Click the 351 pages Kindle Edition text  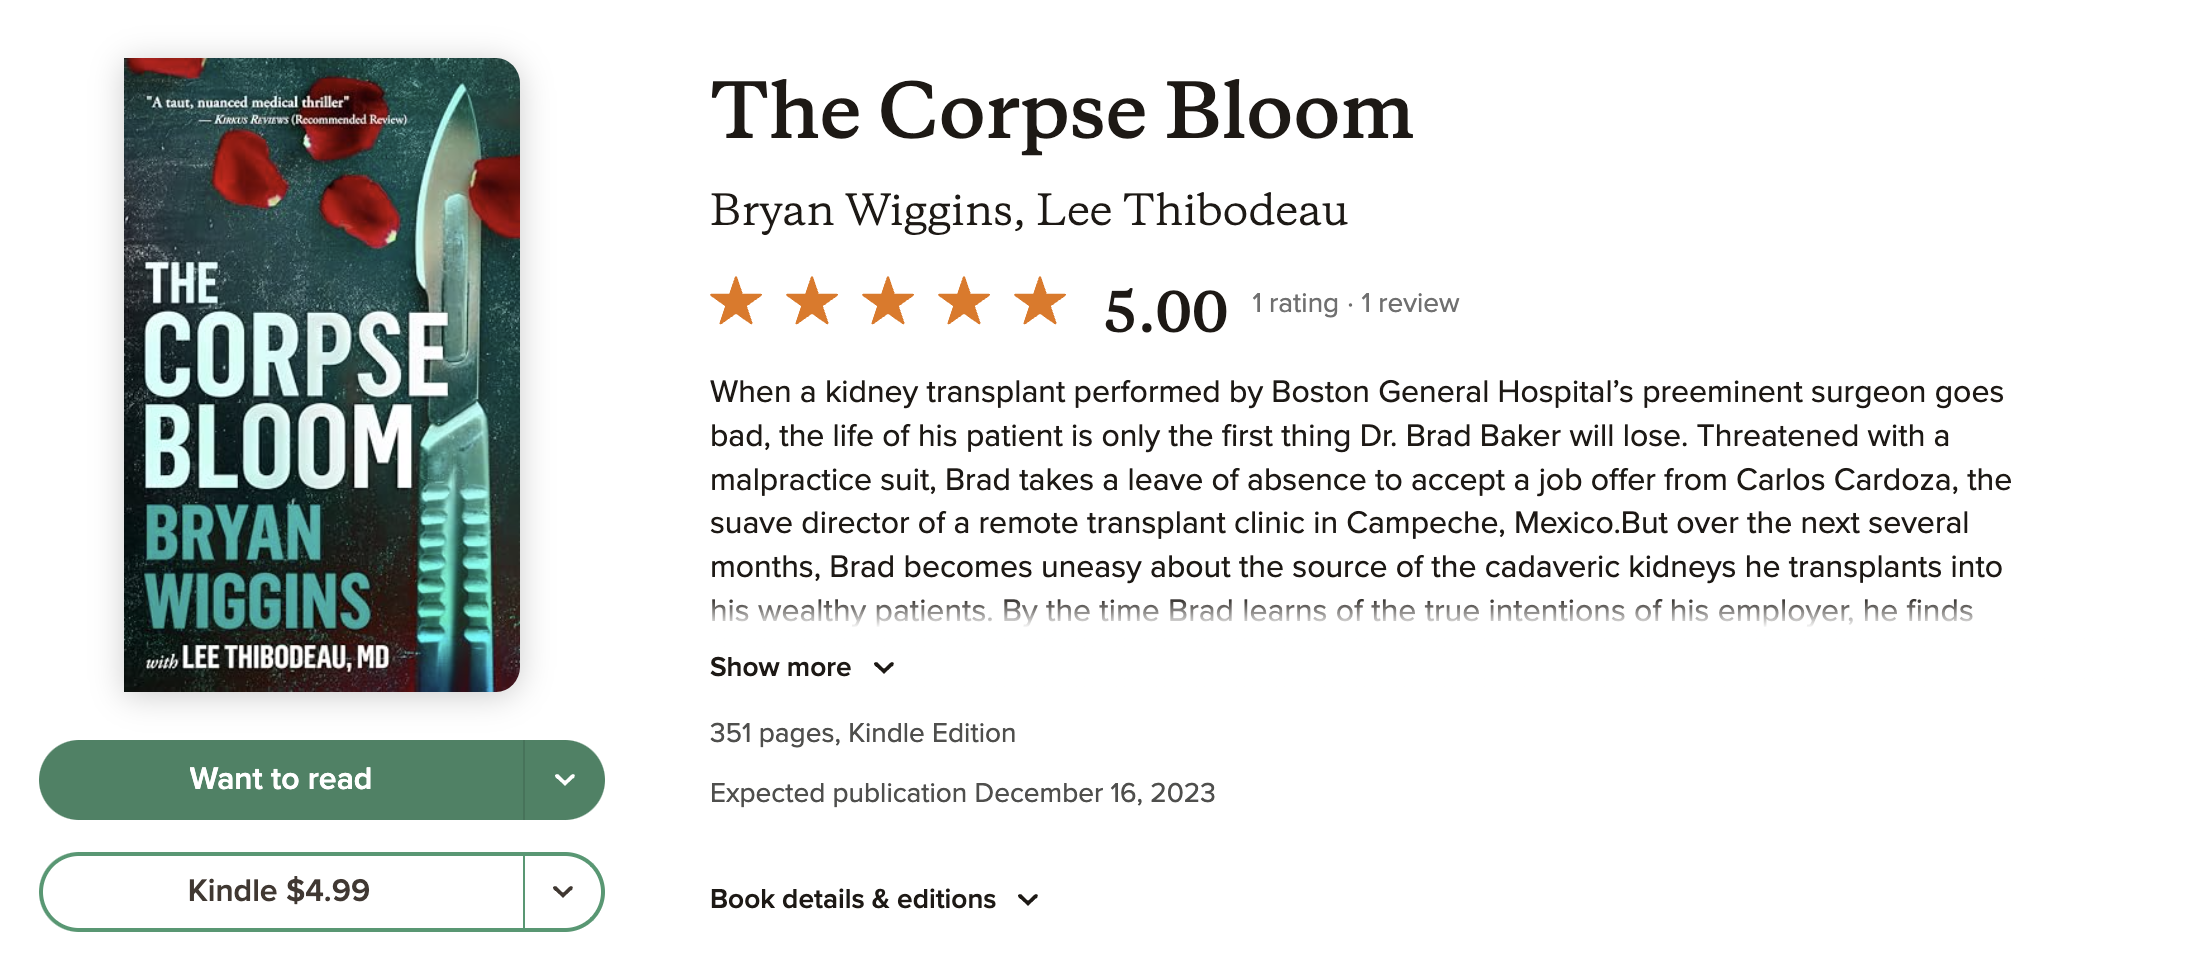[x=861, y=733]
